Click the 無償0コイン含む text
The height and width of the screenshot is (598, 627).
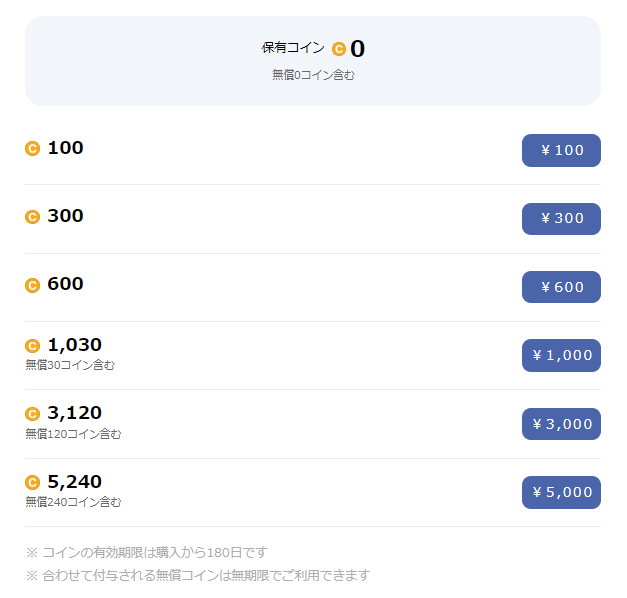point(313,75)
